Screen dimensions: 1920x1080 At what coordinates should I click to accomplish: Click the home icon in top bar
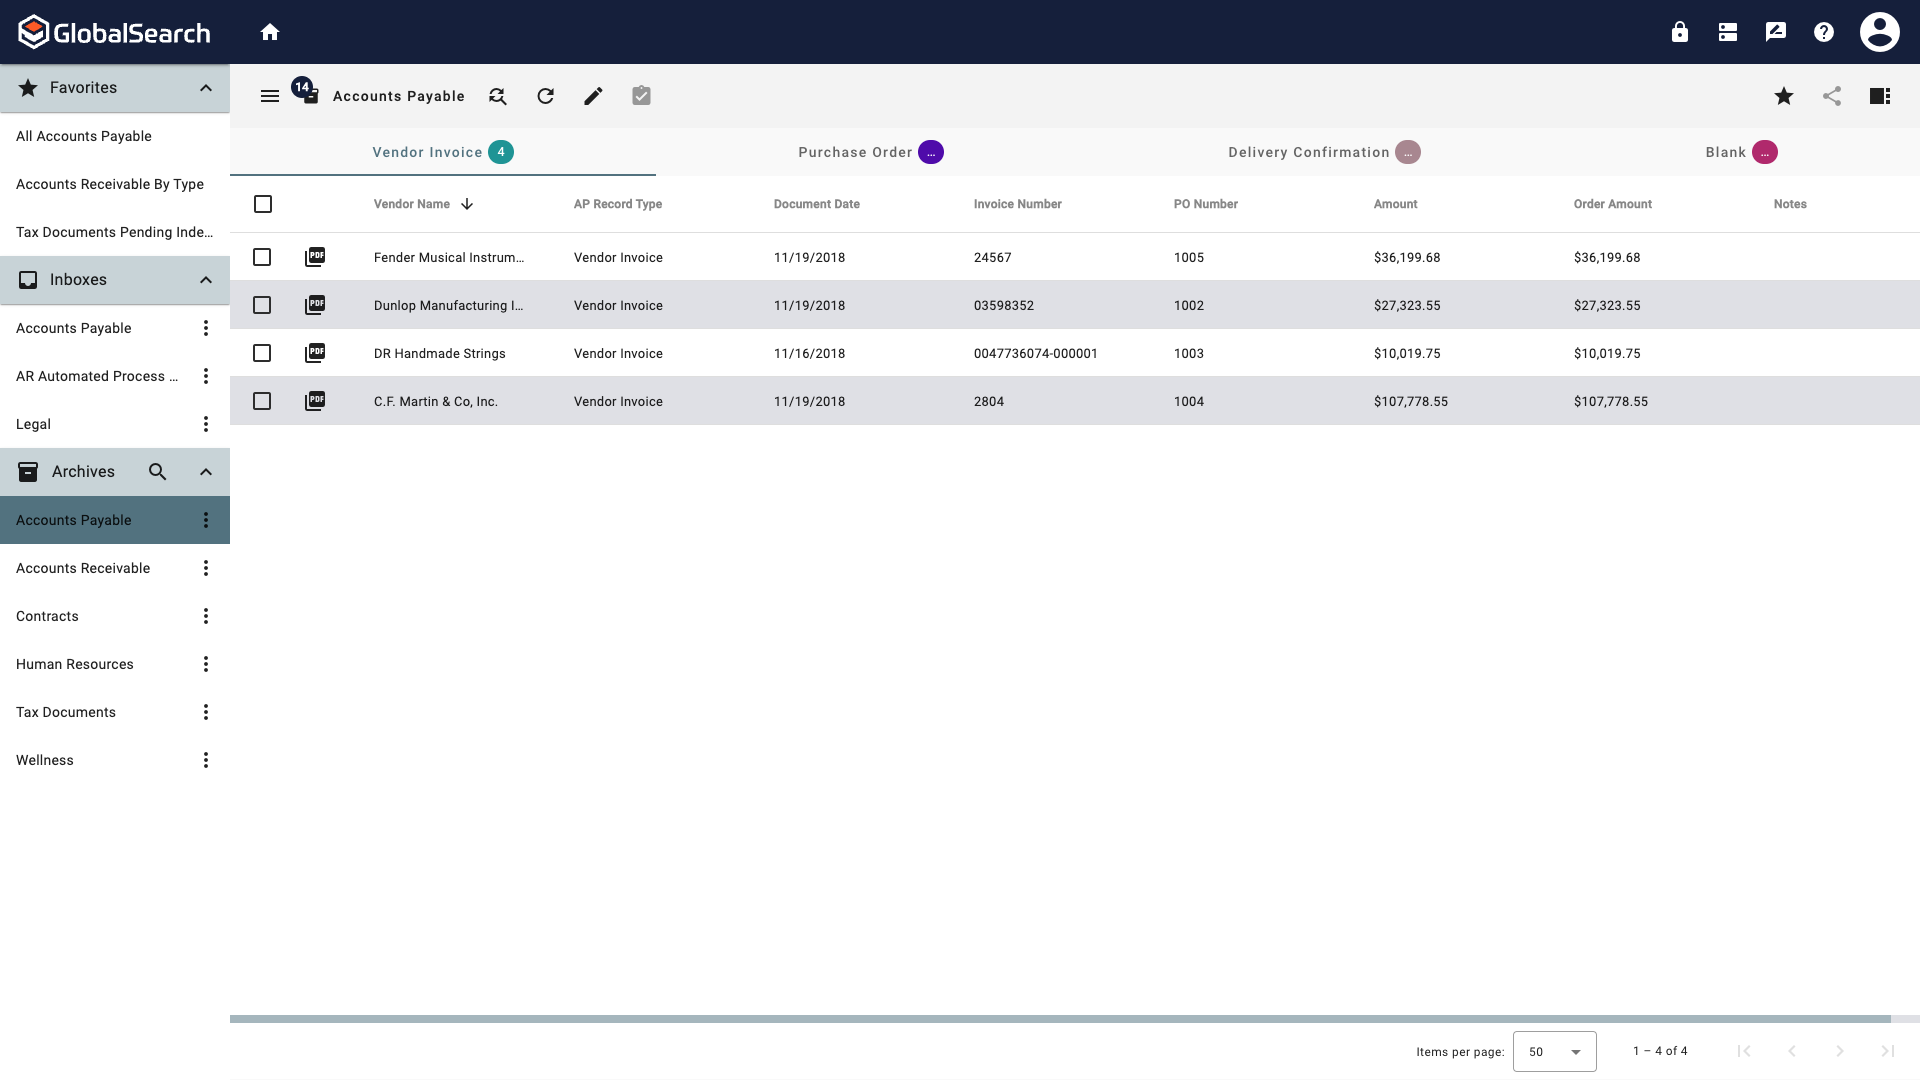coord(270,32)
